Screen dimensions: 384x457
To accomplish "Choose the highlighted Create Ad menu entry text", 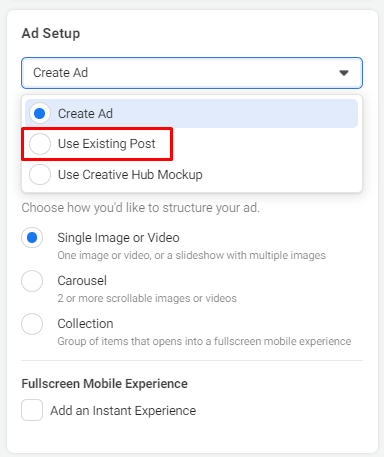I will click(x=85, y=114).
